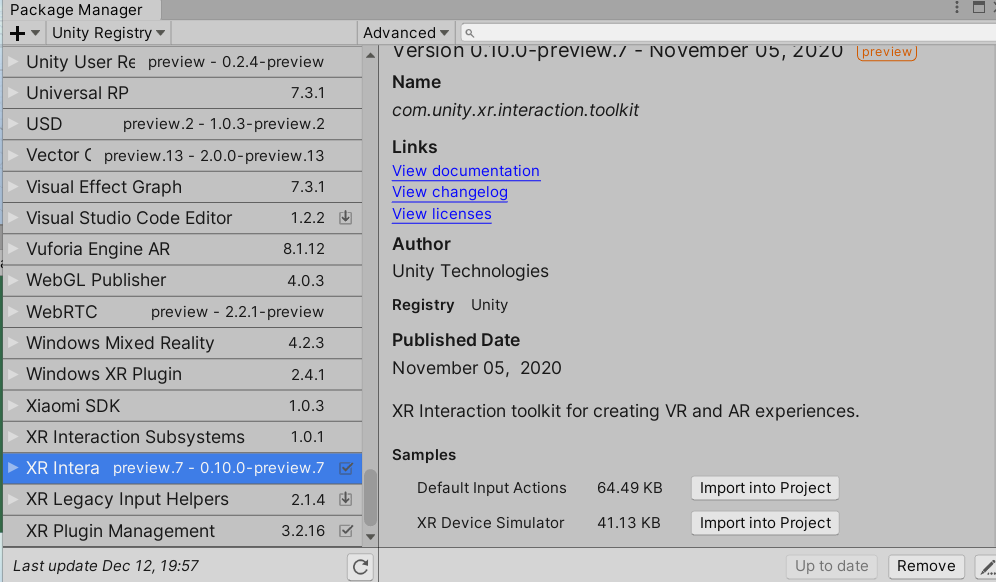Click the plus add package icon
The width and height of the screenshot is (996, 582).
tap(18, 33)
